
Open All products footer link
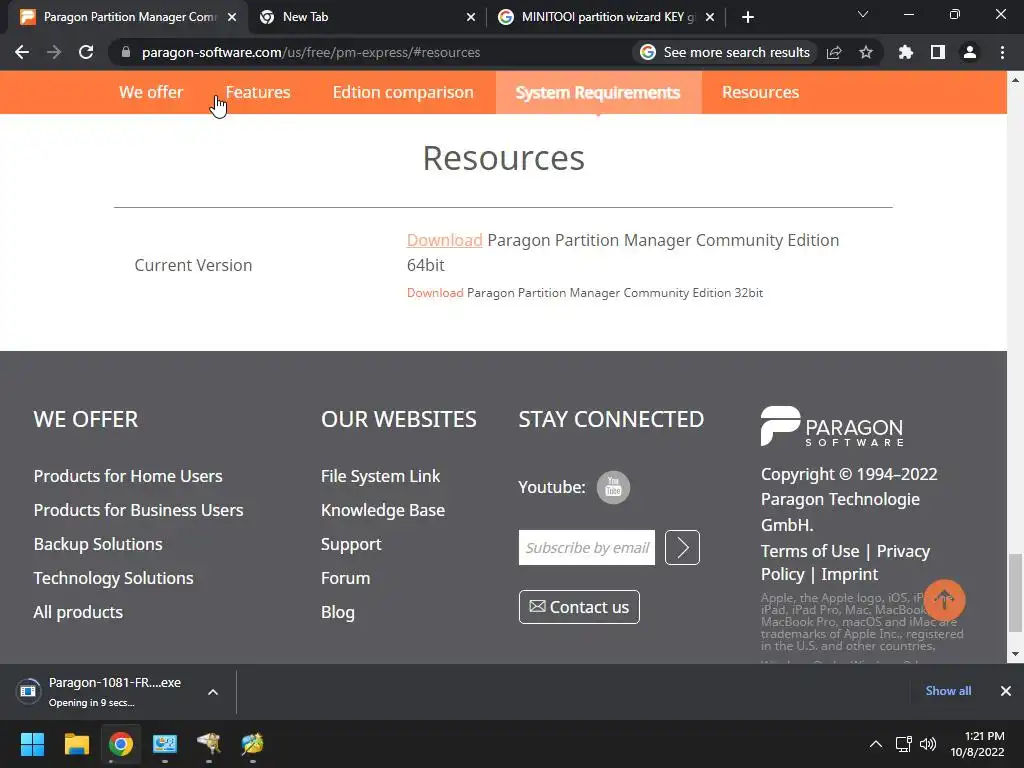(x=78, y=612)
